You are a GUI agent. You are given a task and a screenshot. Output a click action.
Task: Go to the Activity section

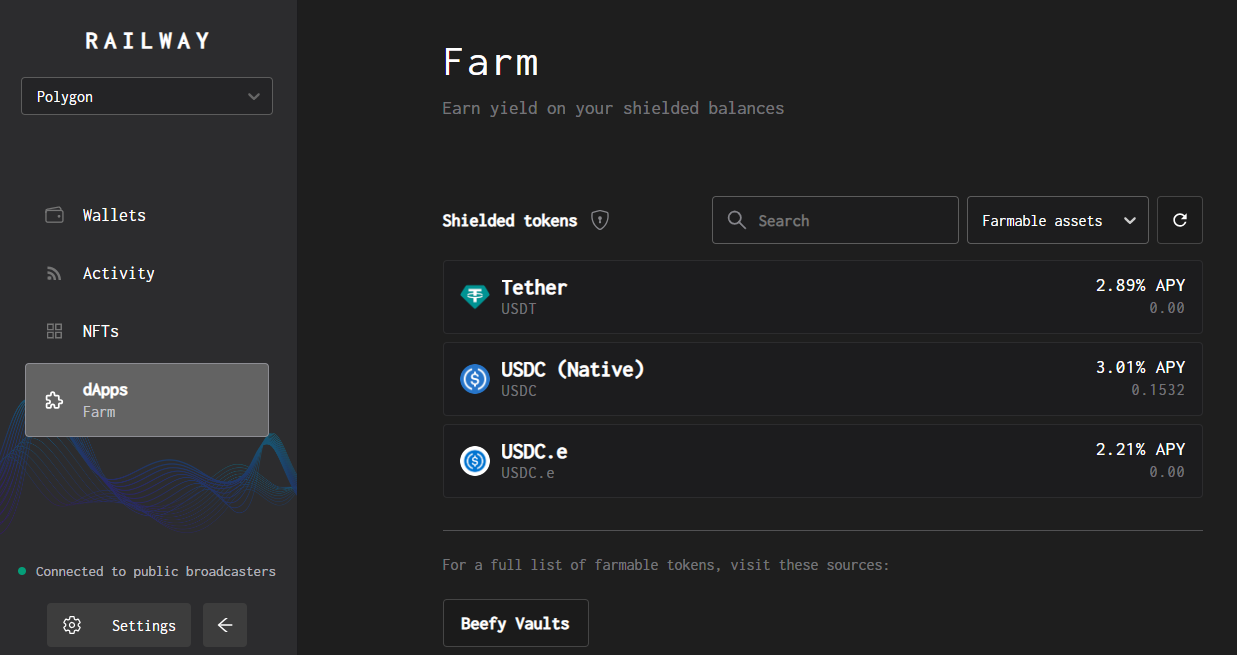click(118, 273)
